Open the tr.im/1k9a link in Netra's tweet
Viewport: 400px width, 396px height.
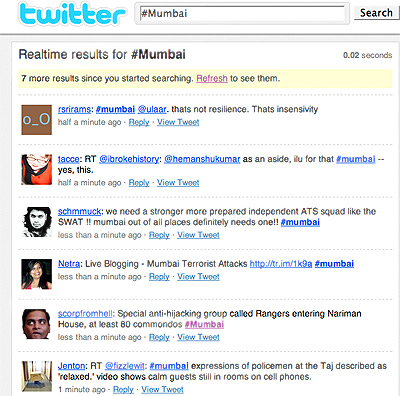point(281,264)
